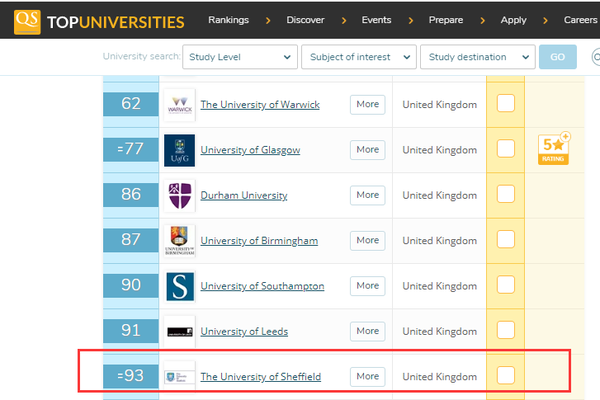Open the Study destination dropdown
Screen dimensions: 600x400
pyautogui.click(x=478, y=57)
